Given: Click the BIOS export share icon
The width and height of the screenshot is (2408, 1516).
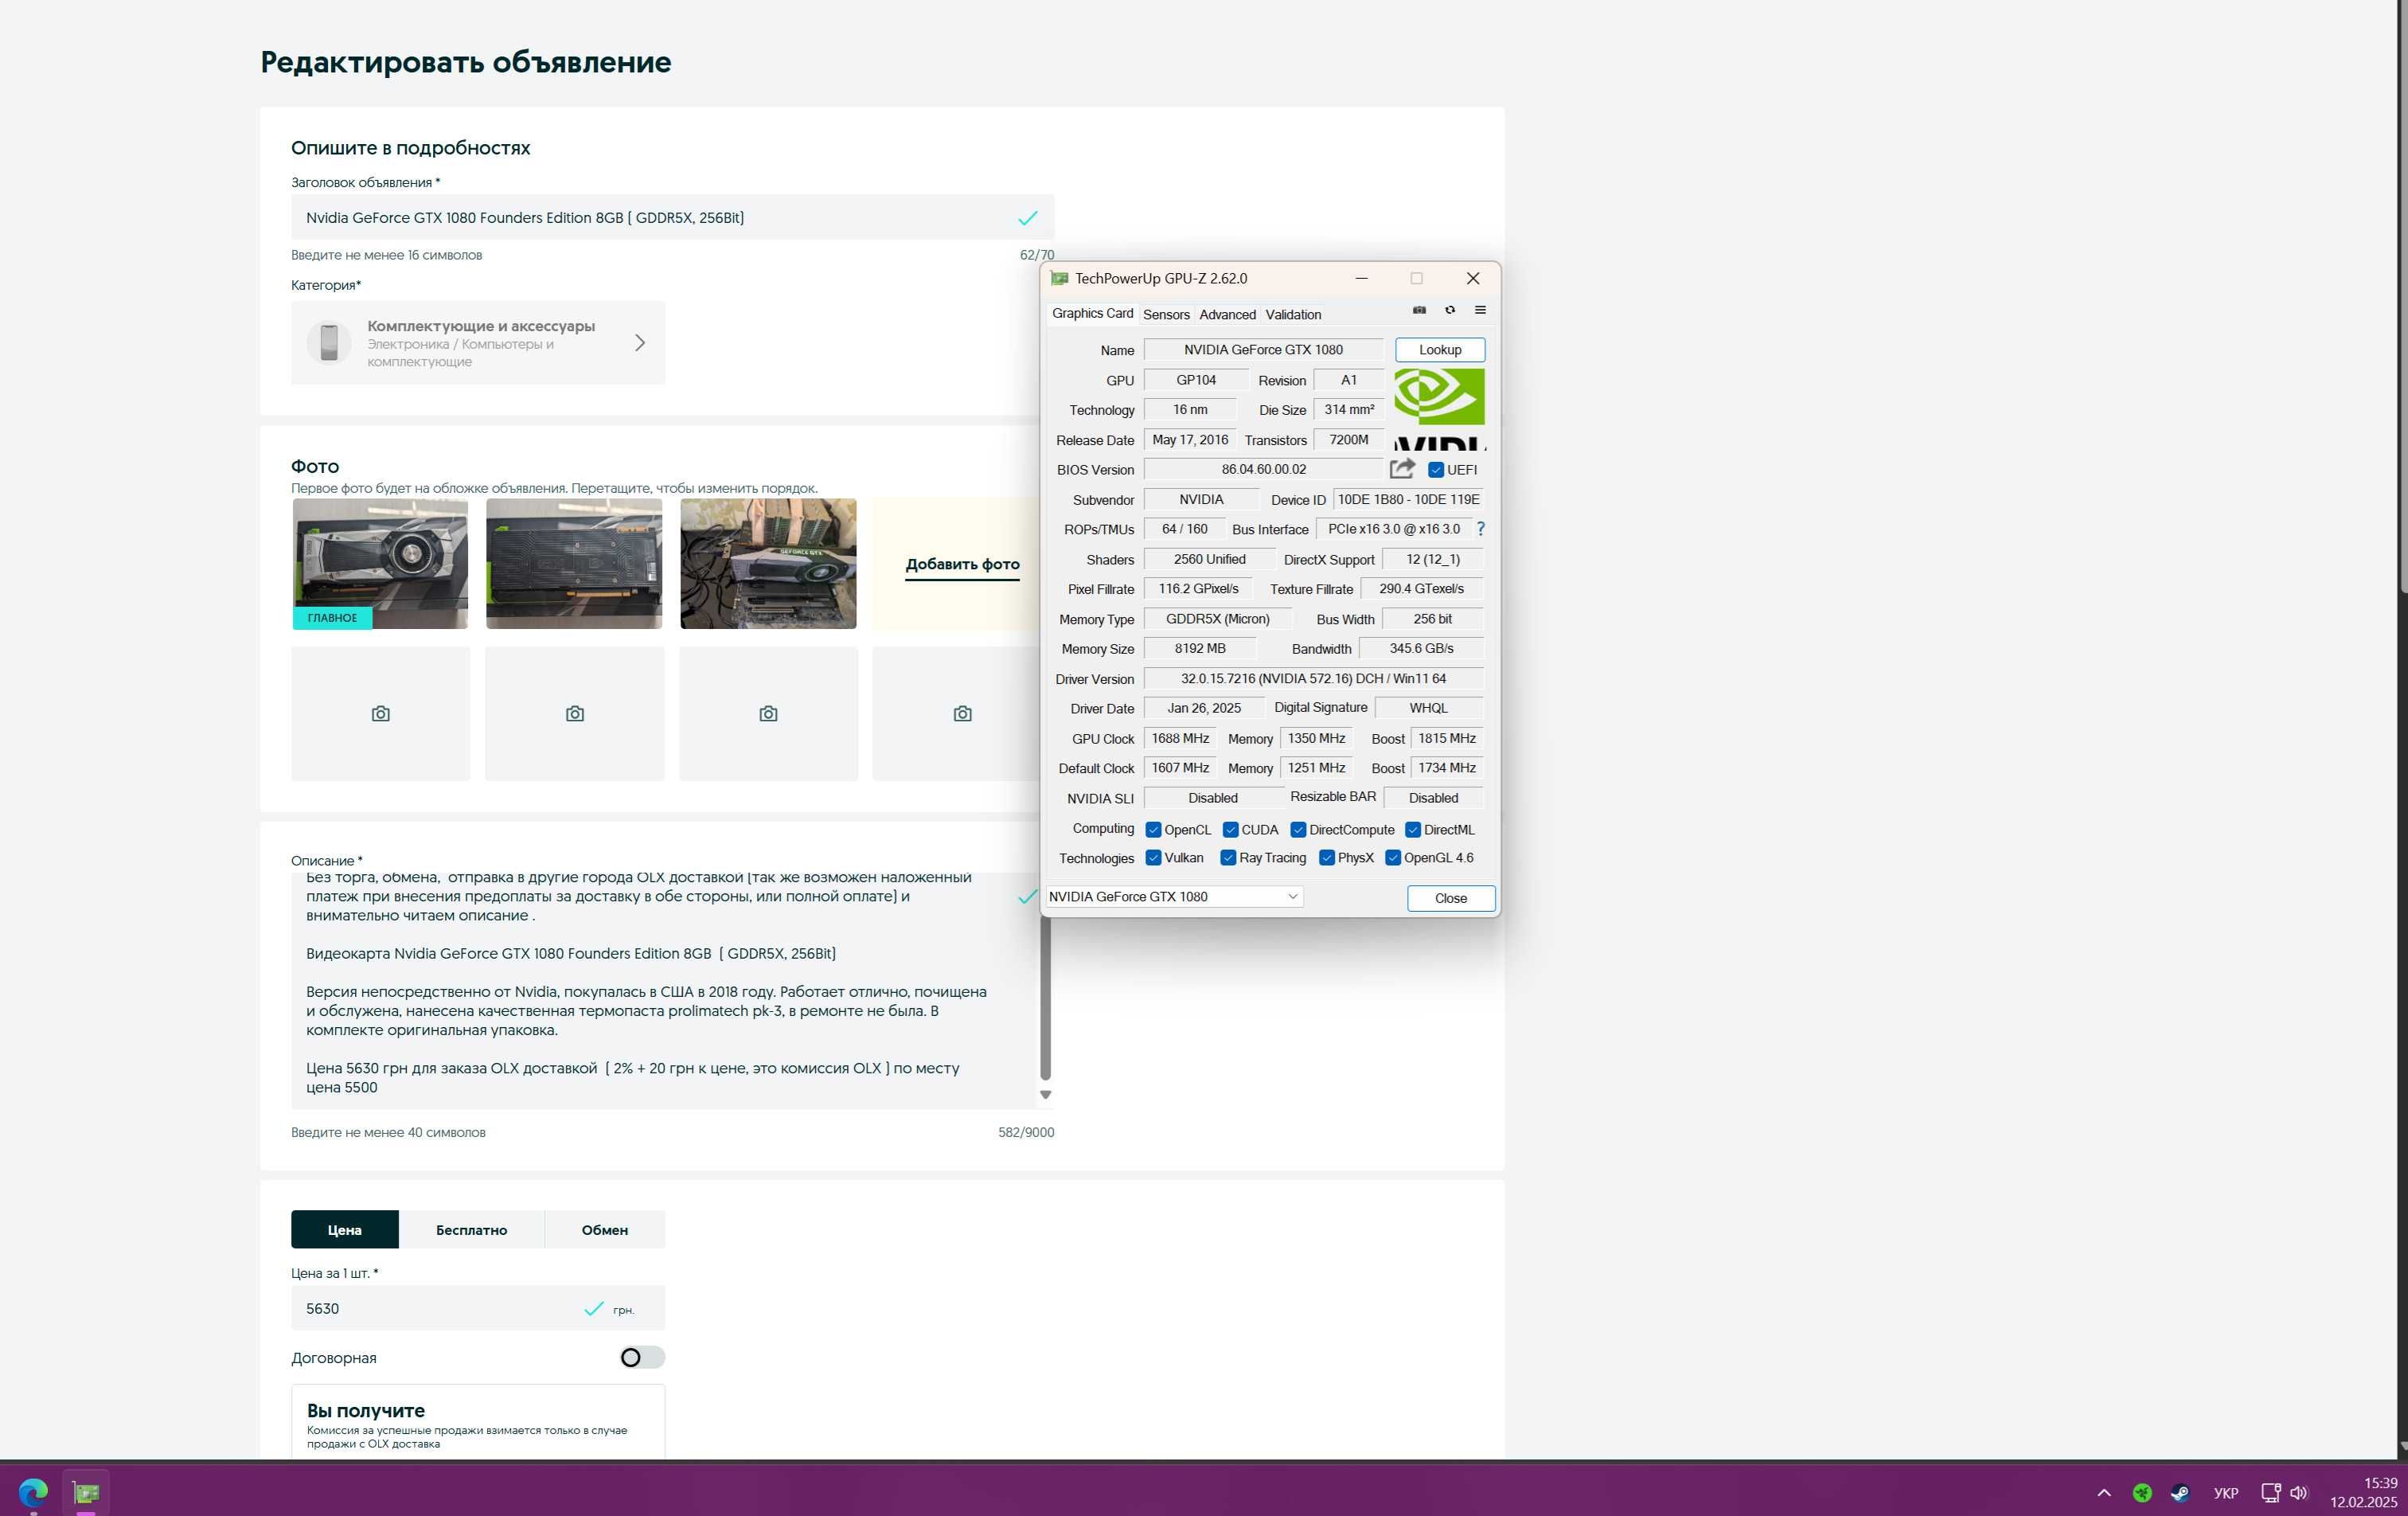Looking at the screenshot, I should [1402, 468].
